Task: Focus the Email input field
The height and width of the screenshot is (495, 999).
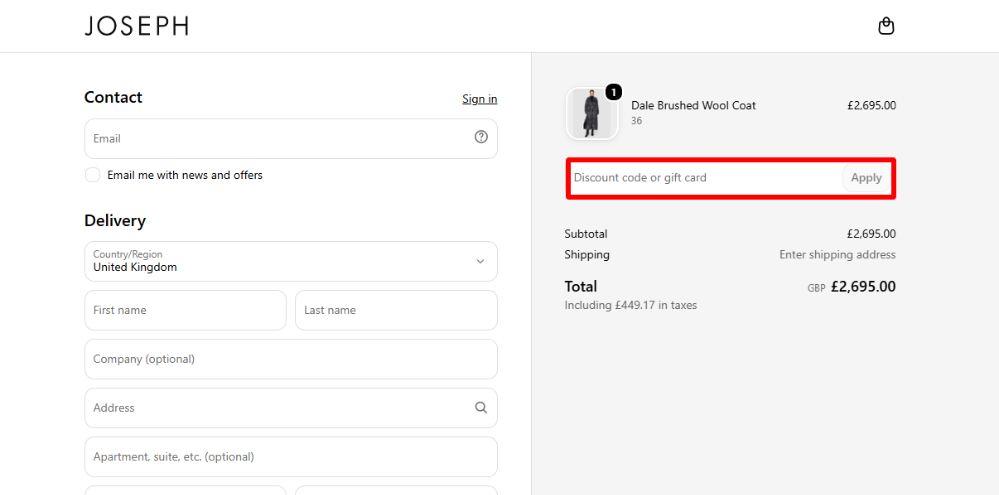Action: (x=291, y=138)
